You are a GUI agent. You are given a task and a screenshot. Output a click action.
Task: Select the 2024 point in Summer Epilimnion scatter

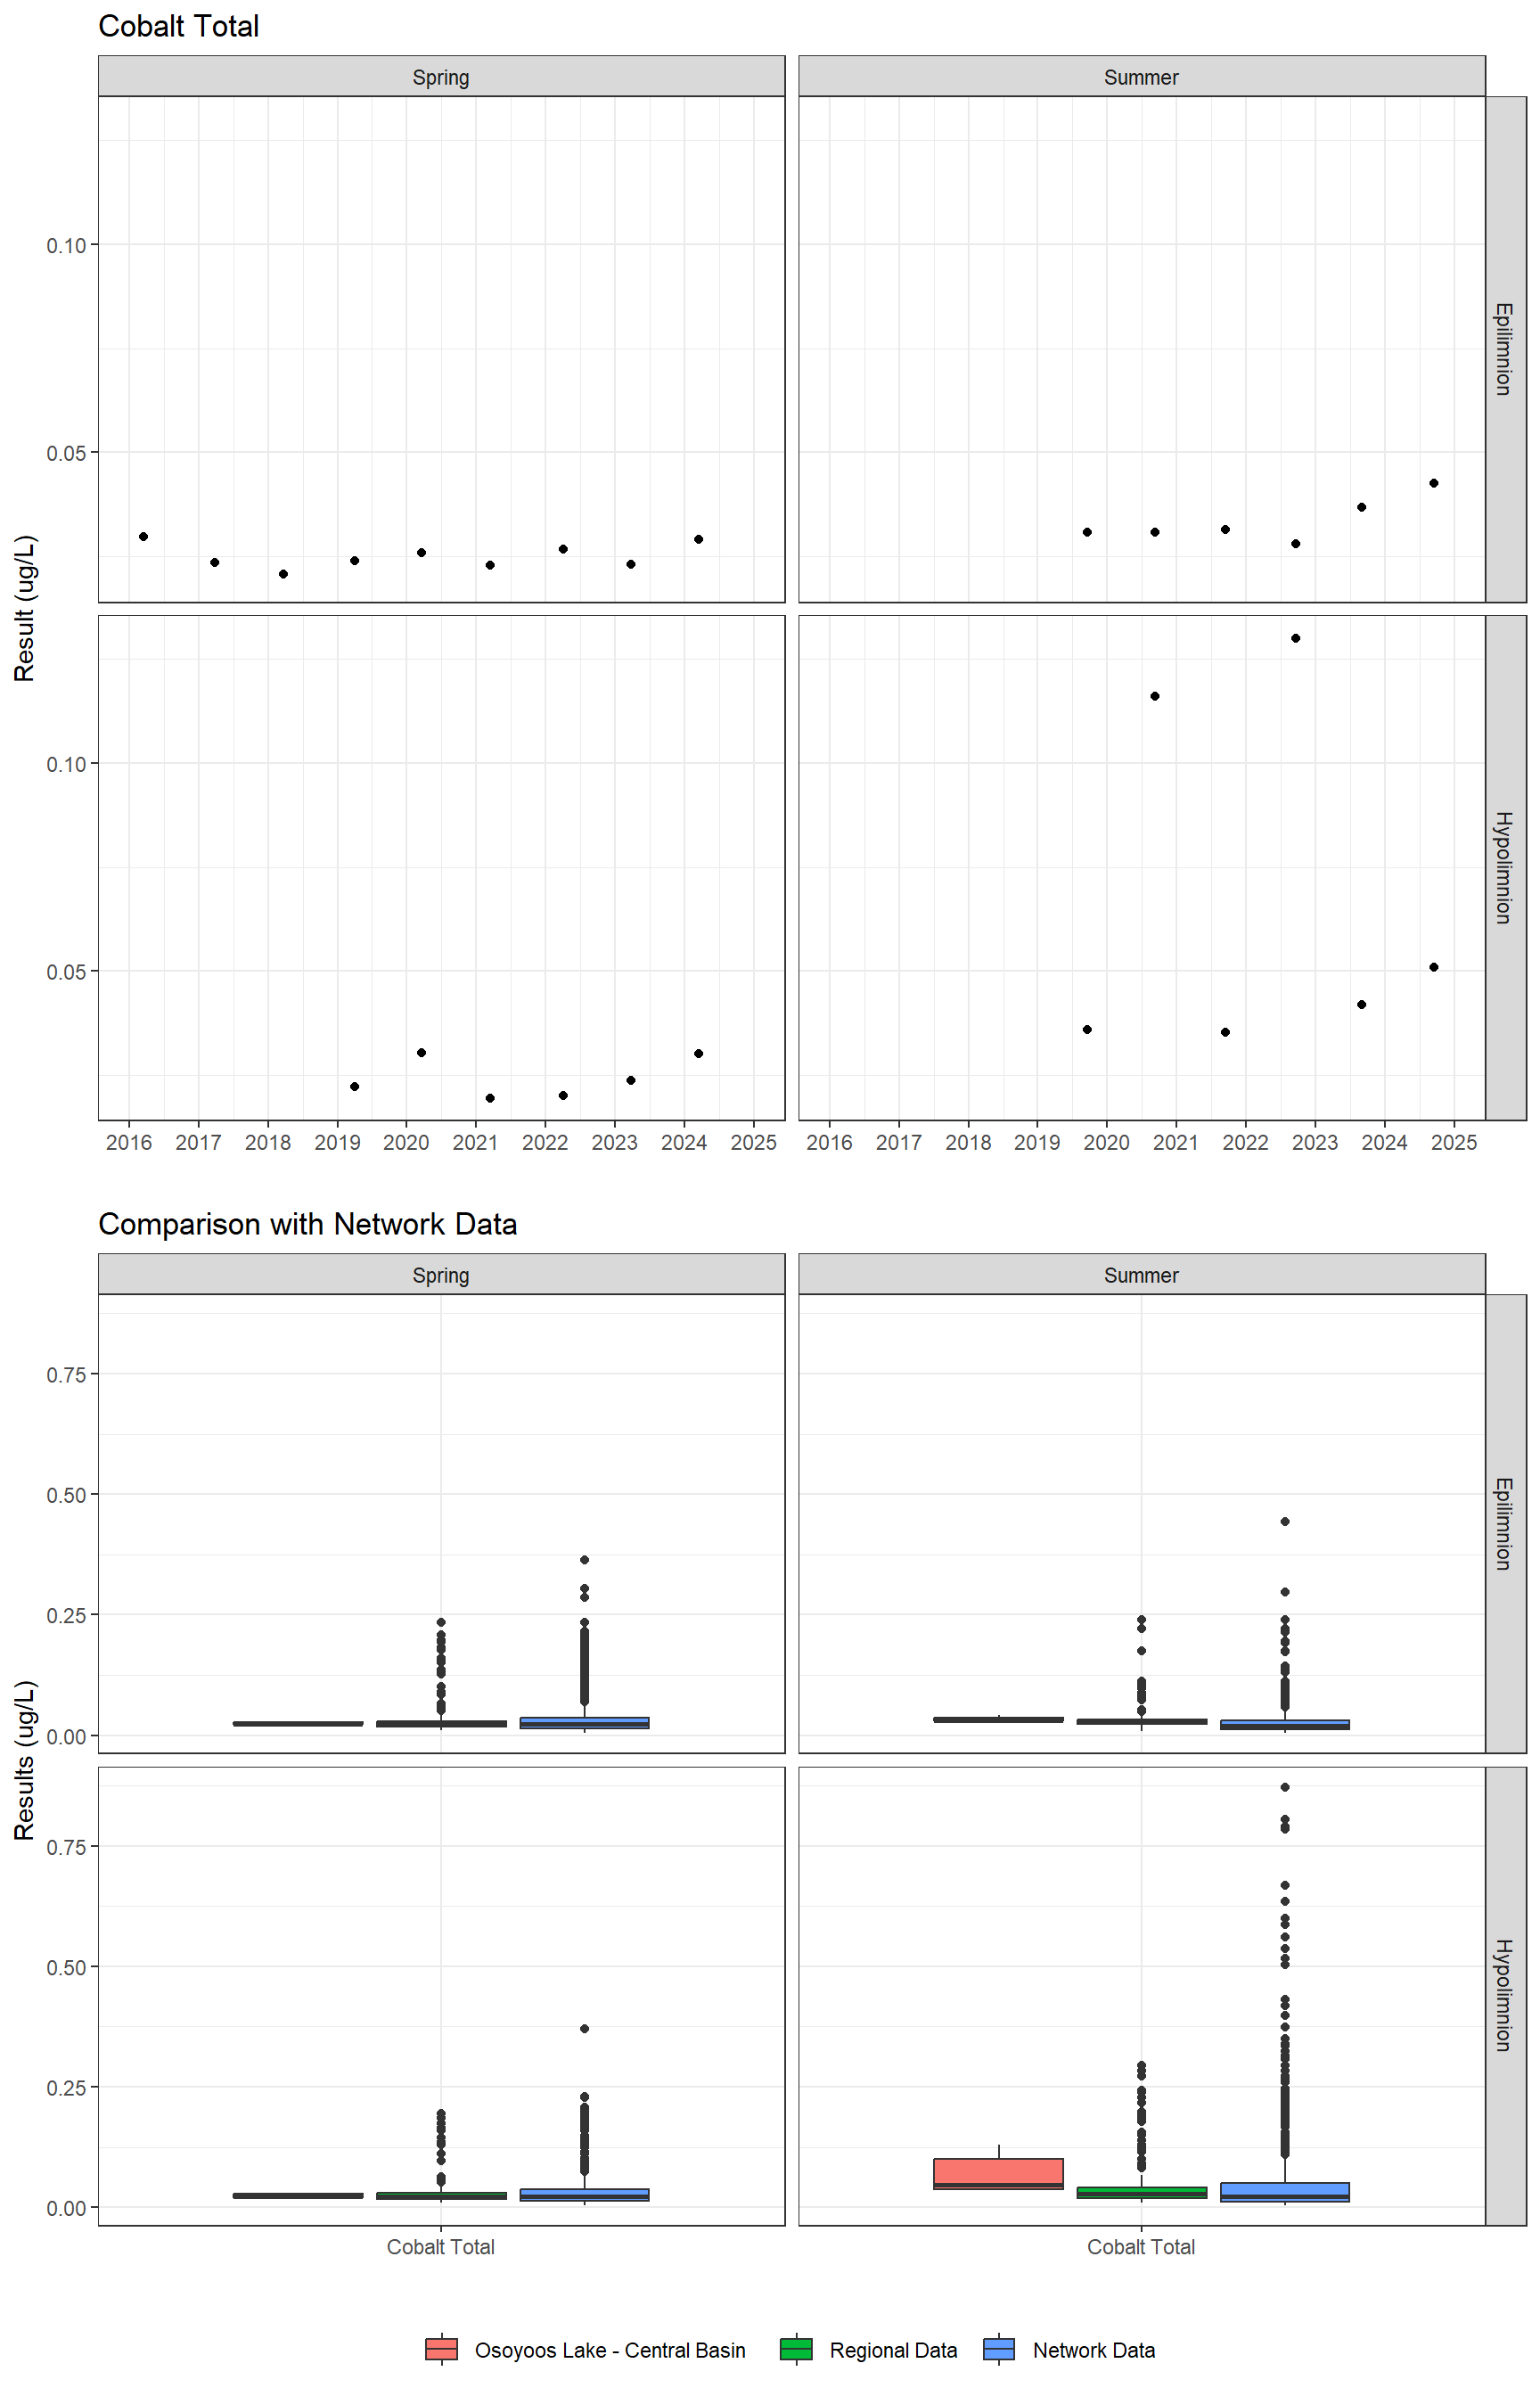(1433, 483)
